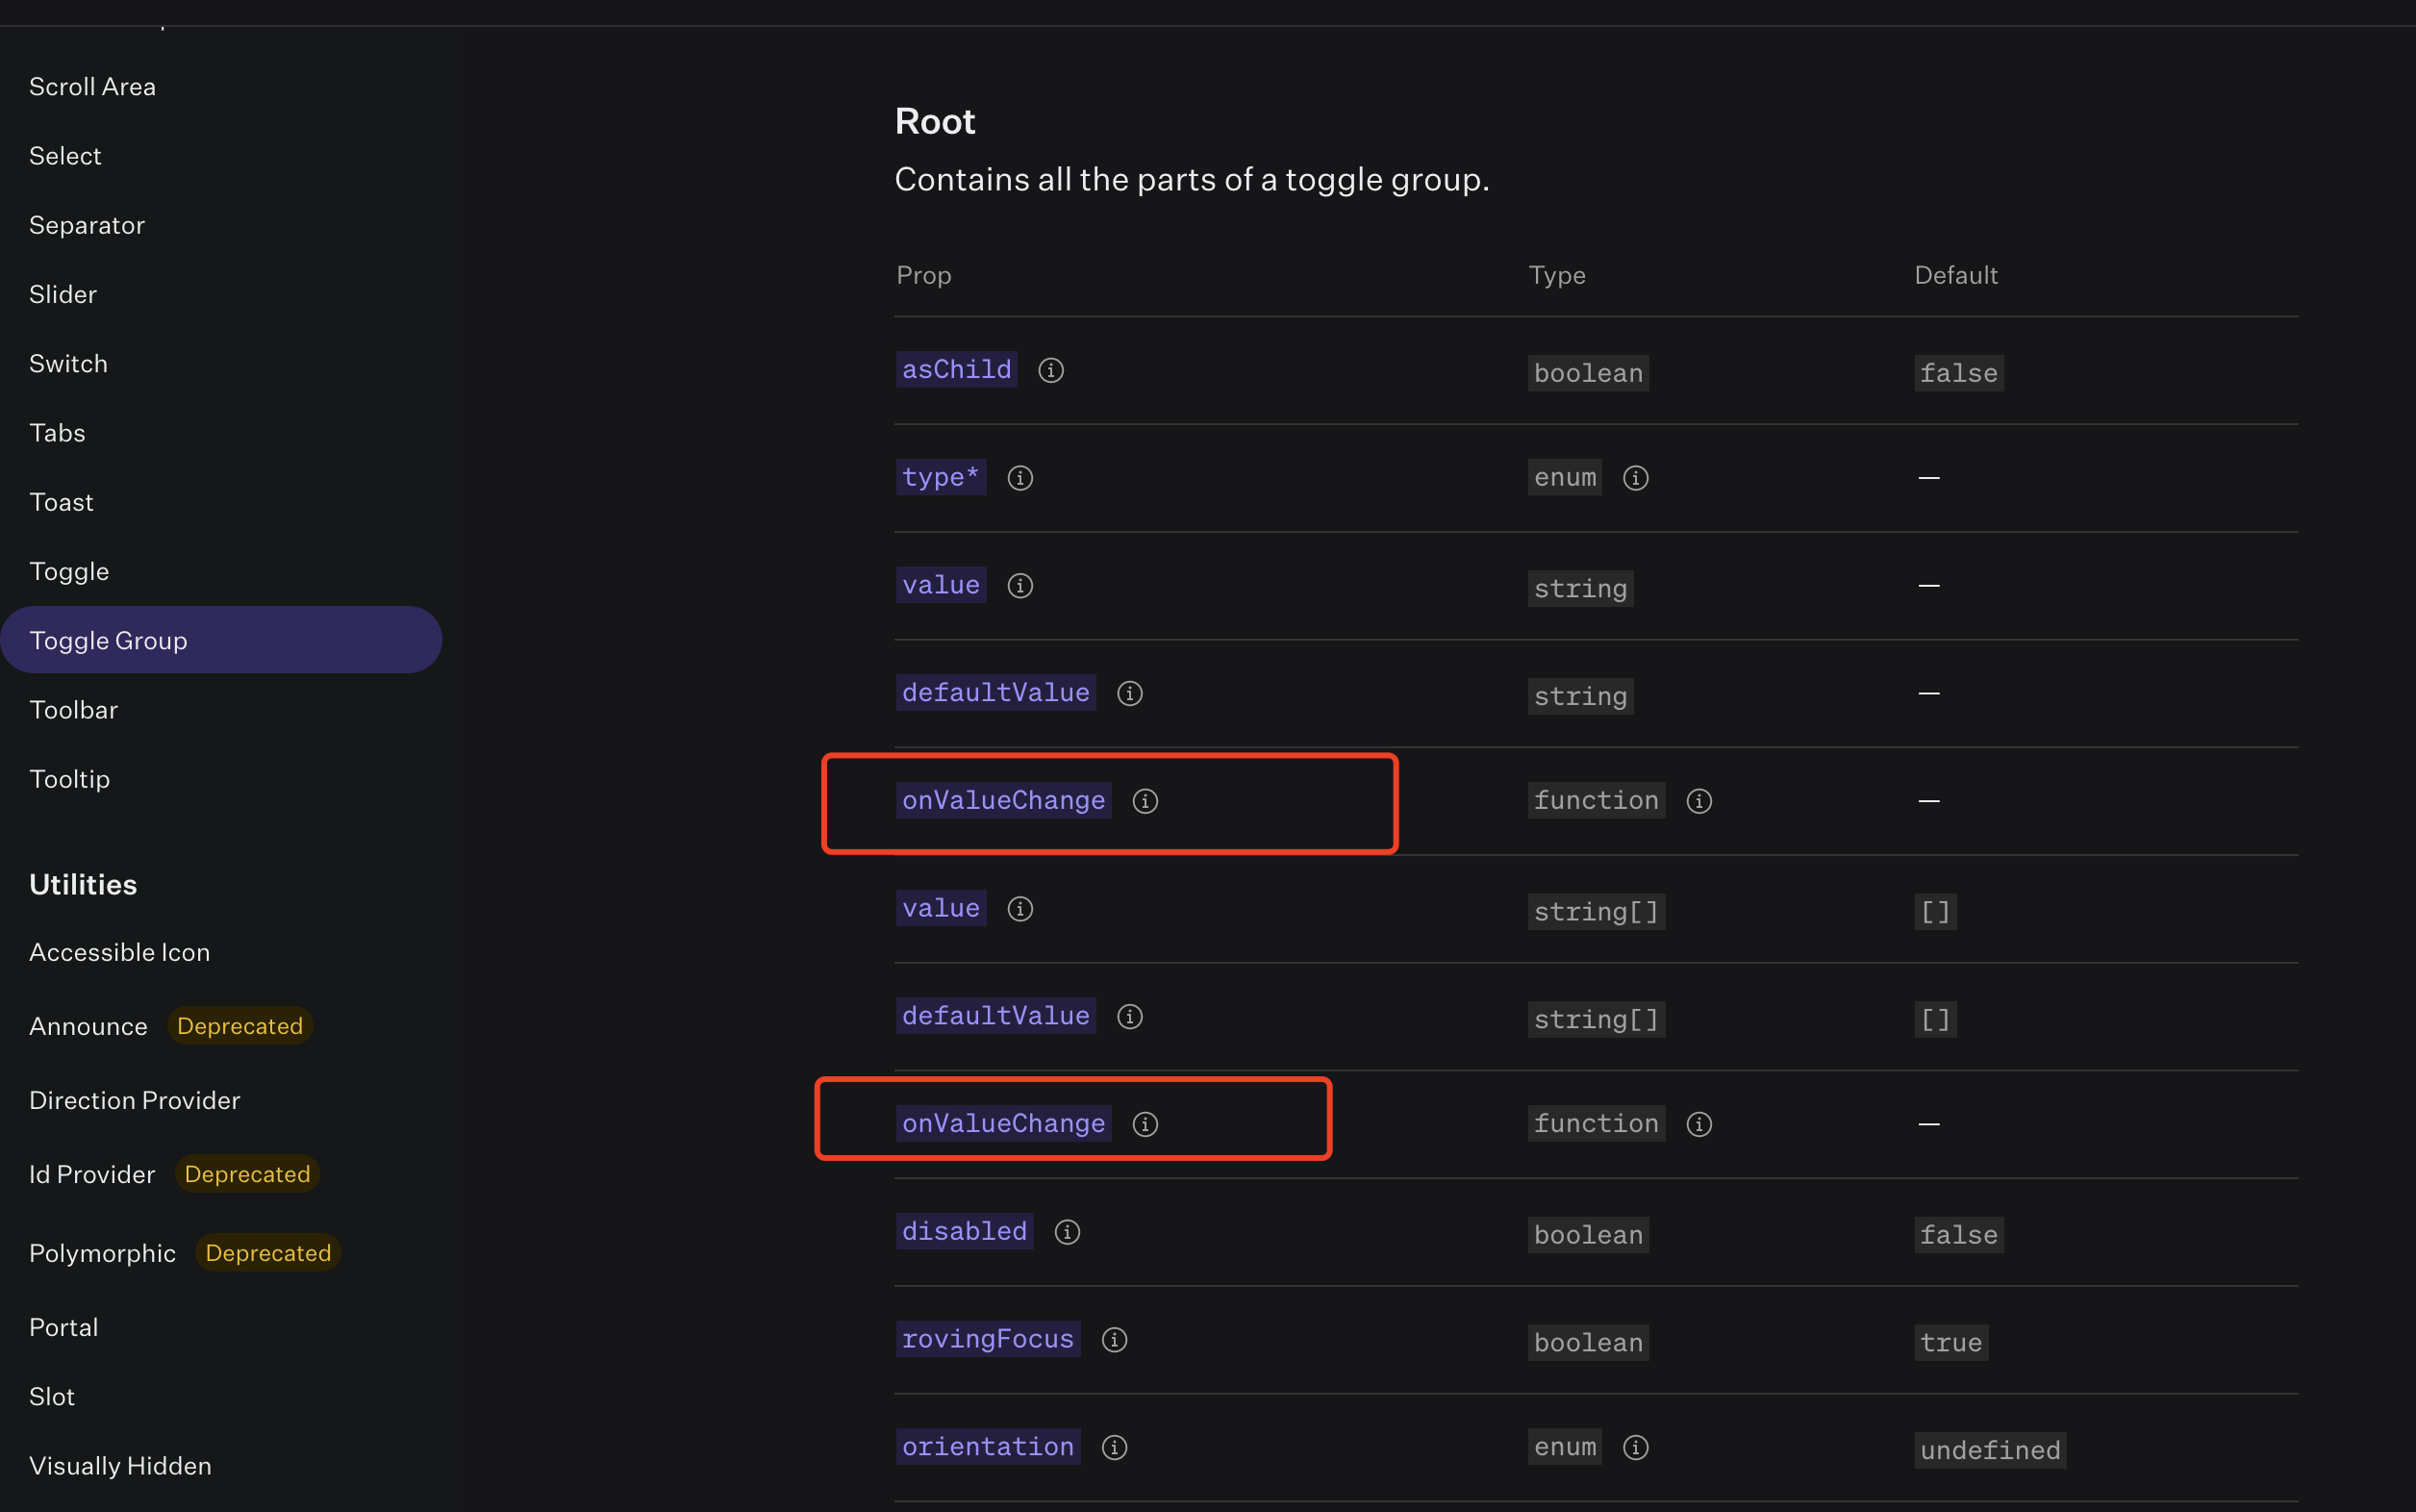Navigate to the Toolbar component page
2416x1512 pixels.
[x=73, y=710]
